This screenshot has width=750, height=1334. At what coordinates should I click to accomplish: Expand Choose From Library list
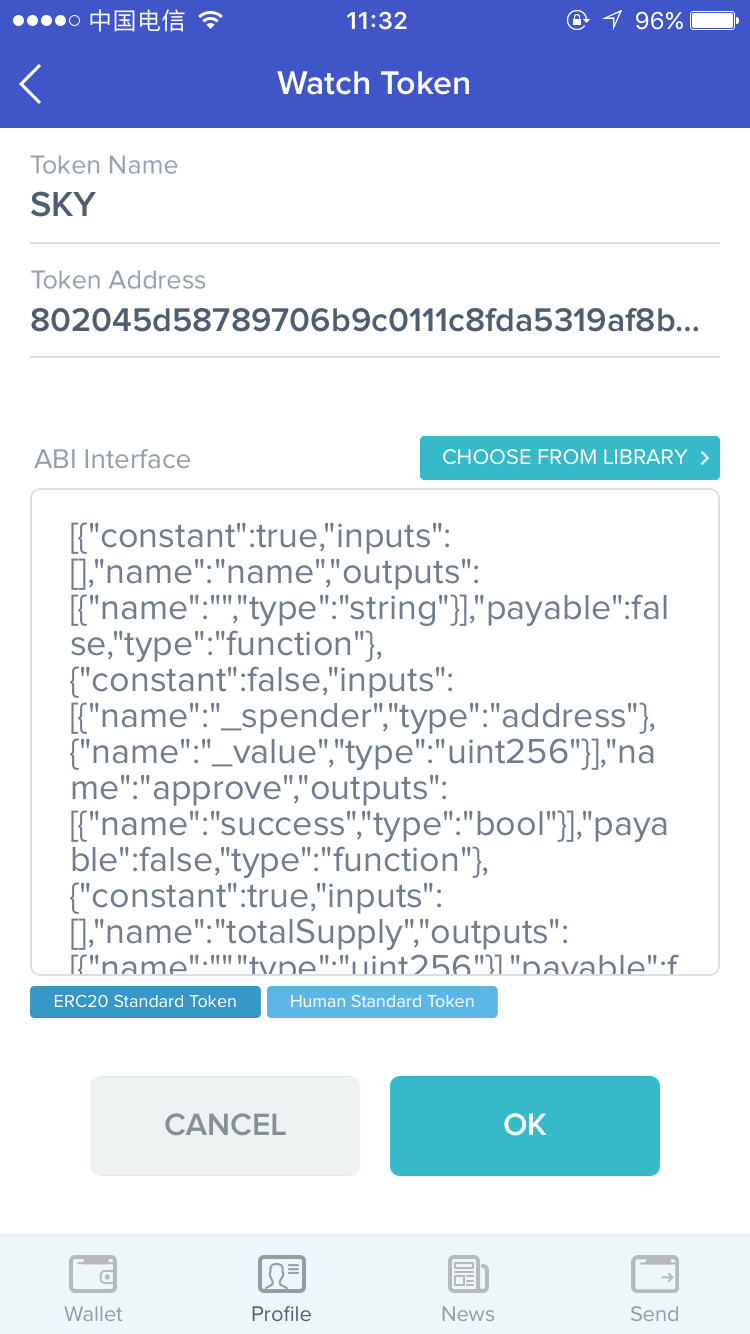(x=570, y=458)
